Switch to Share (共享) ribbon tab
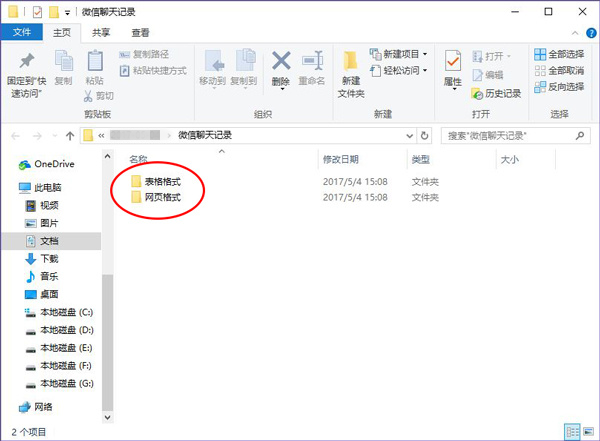 (101, 33)
